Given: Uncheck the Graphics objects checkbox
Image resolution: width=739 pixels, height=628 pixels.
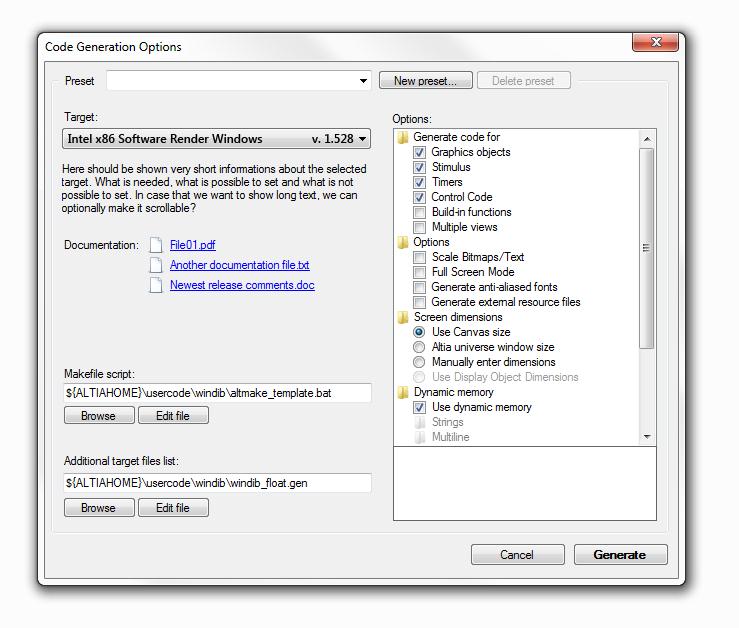Looking at the screenshot, I should click(419, 152).
